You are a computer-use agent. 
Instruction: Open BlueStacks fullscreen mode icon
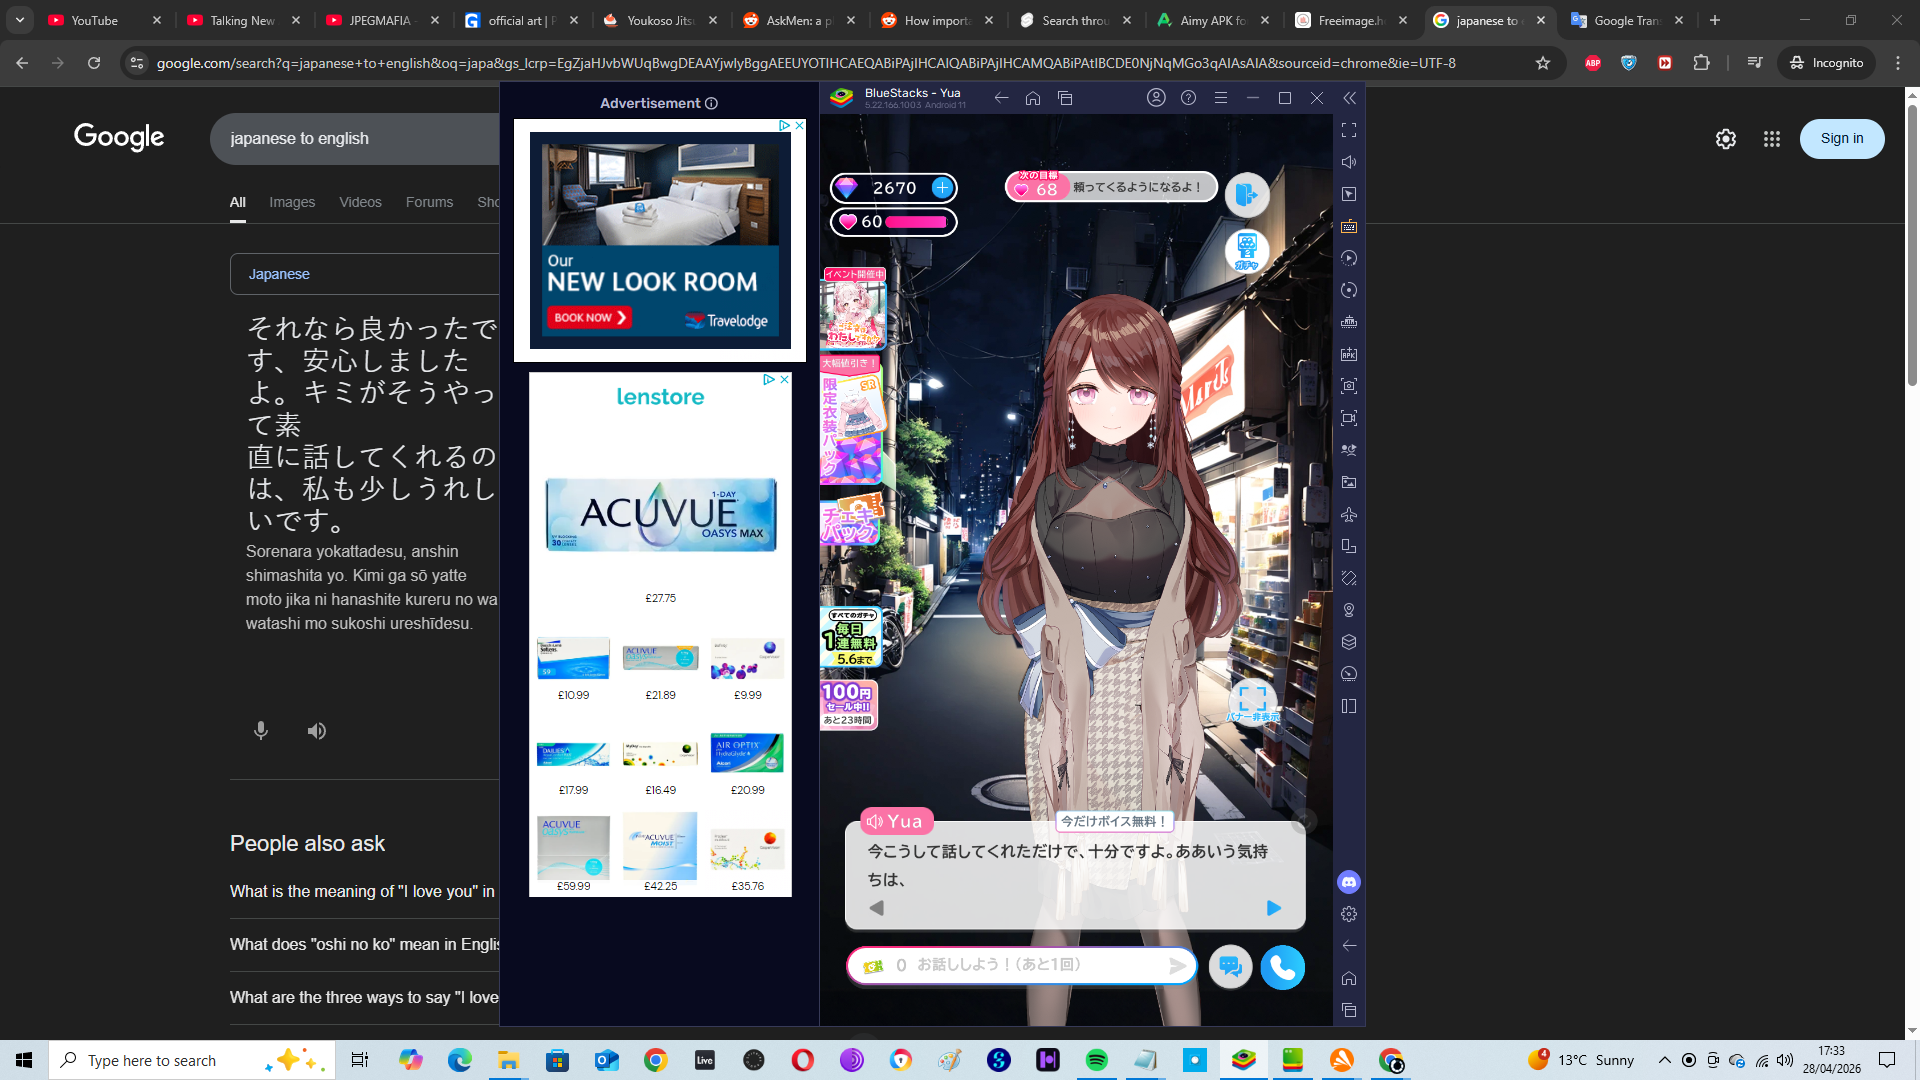click(1349, 130)
